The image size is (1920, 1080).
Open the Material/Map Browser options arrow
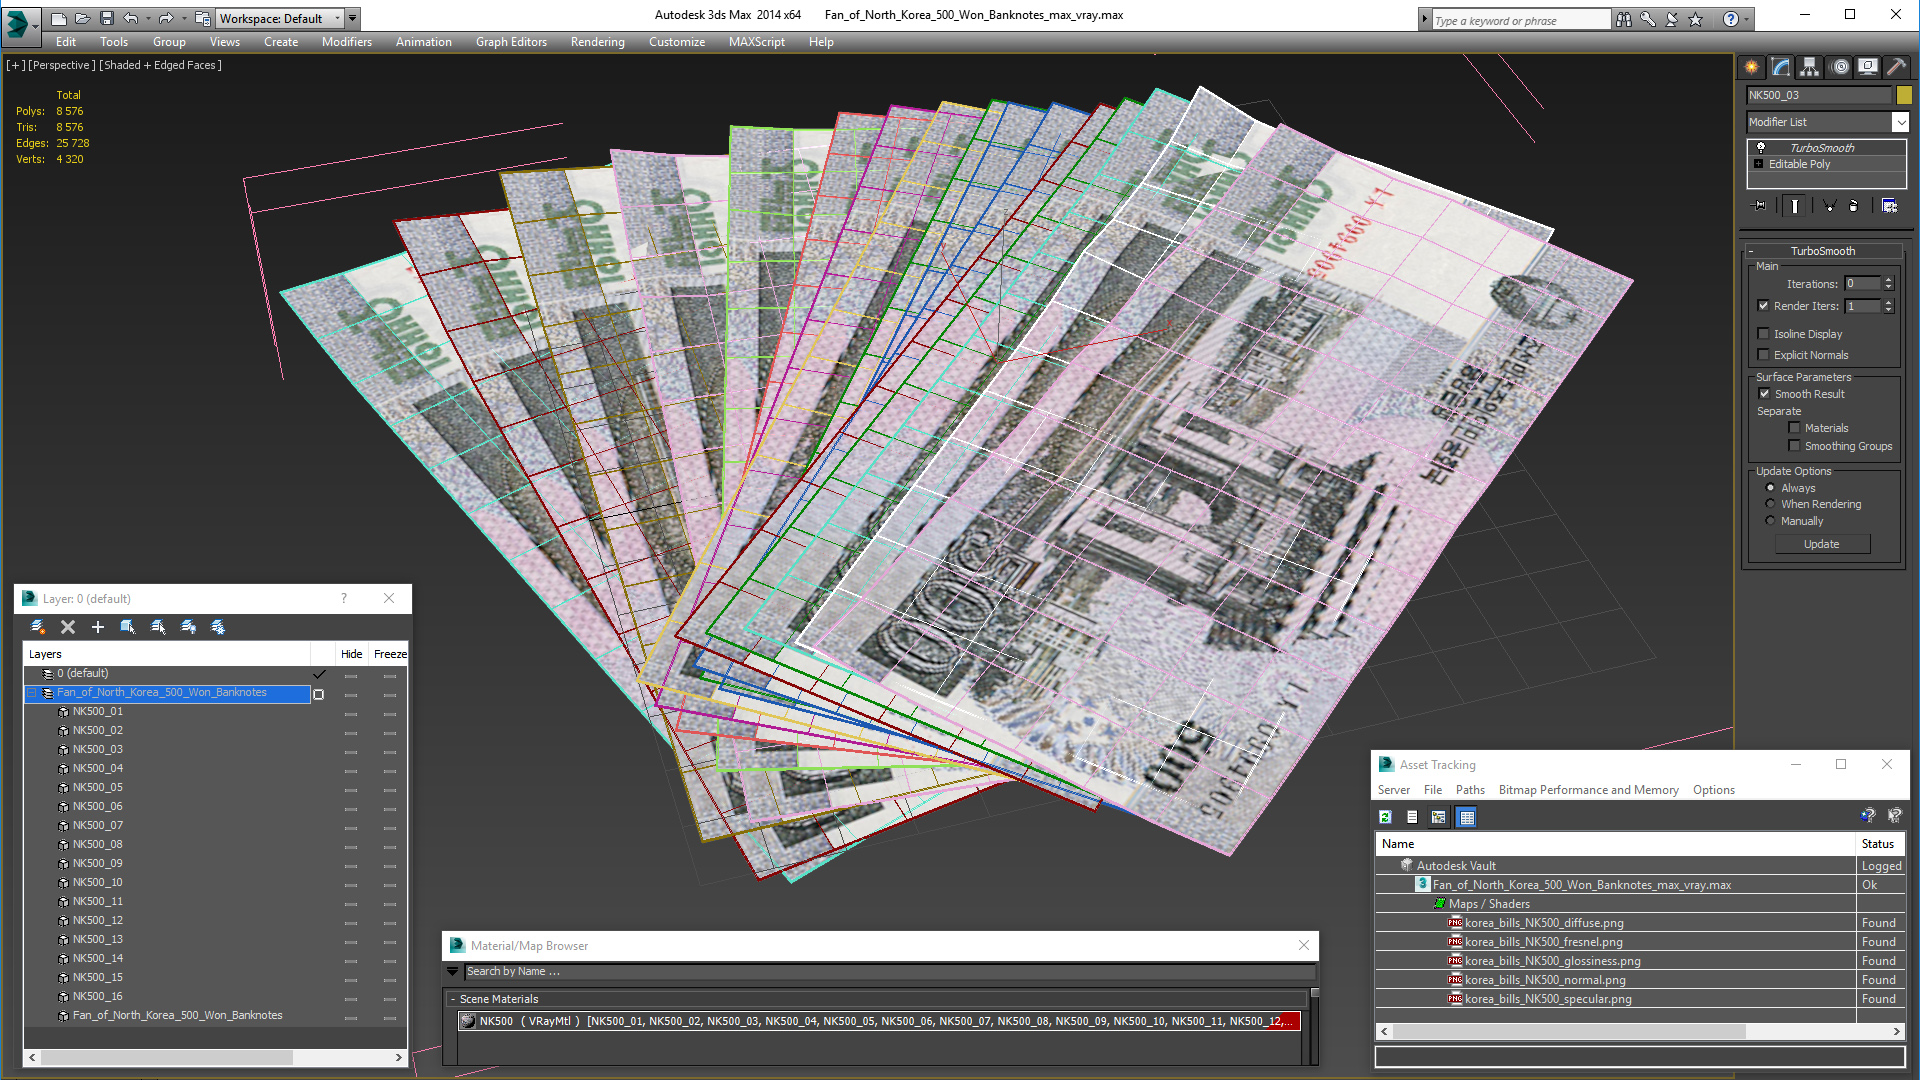[x=452, y=972]
